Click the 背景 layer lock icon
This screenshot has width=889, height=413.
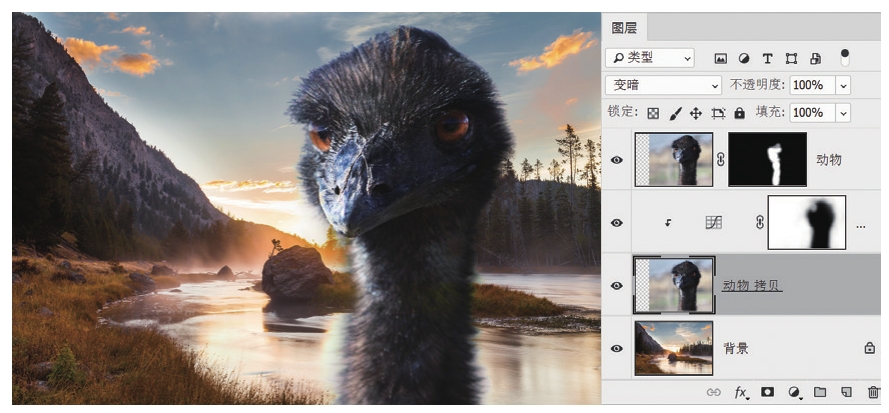coord(870,348)
